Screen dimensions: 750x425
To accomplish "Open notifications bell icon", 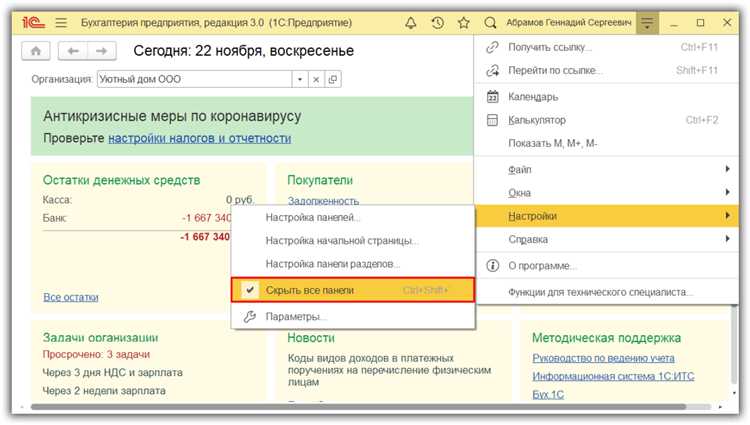I will pos(412,22).
